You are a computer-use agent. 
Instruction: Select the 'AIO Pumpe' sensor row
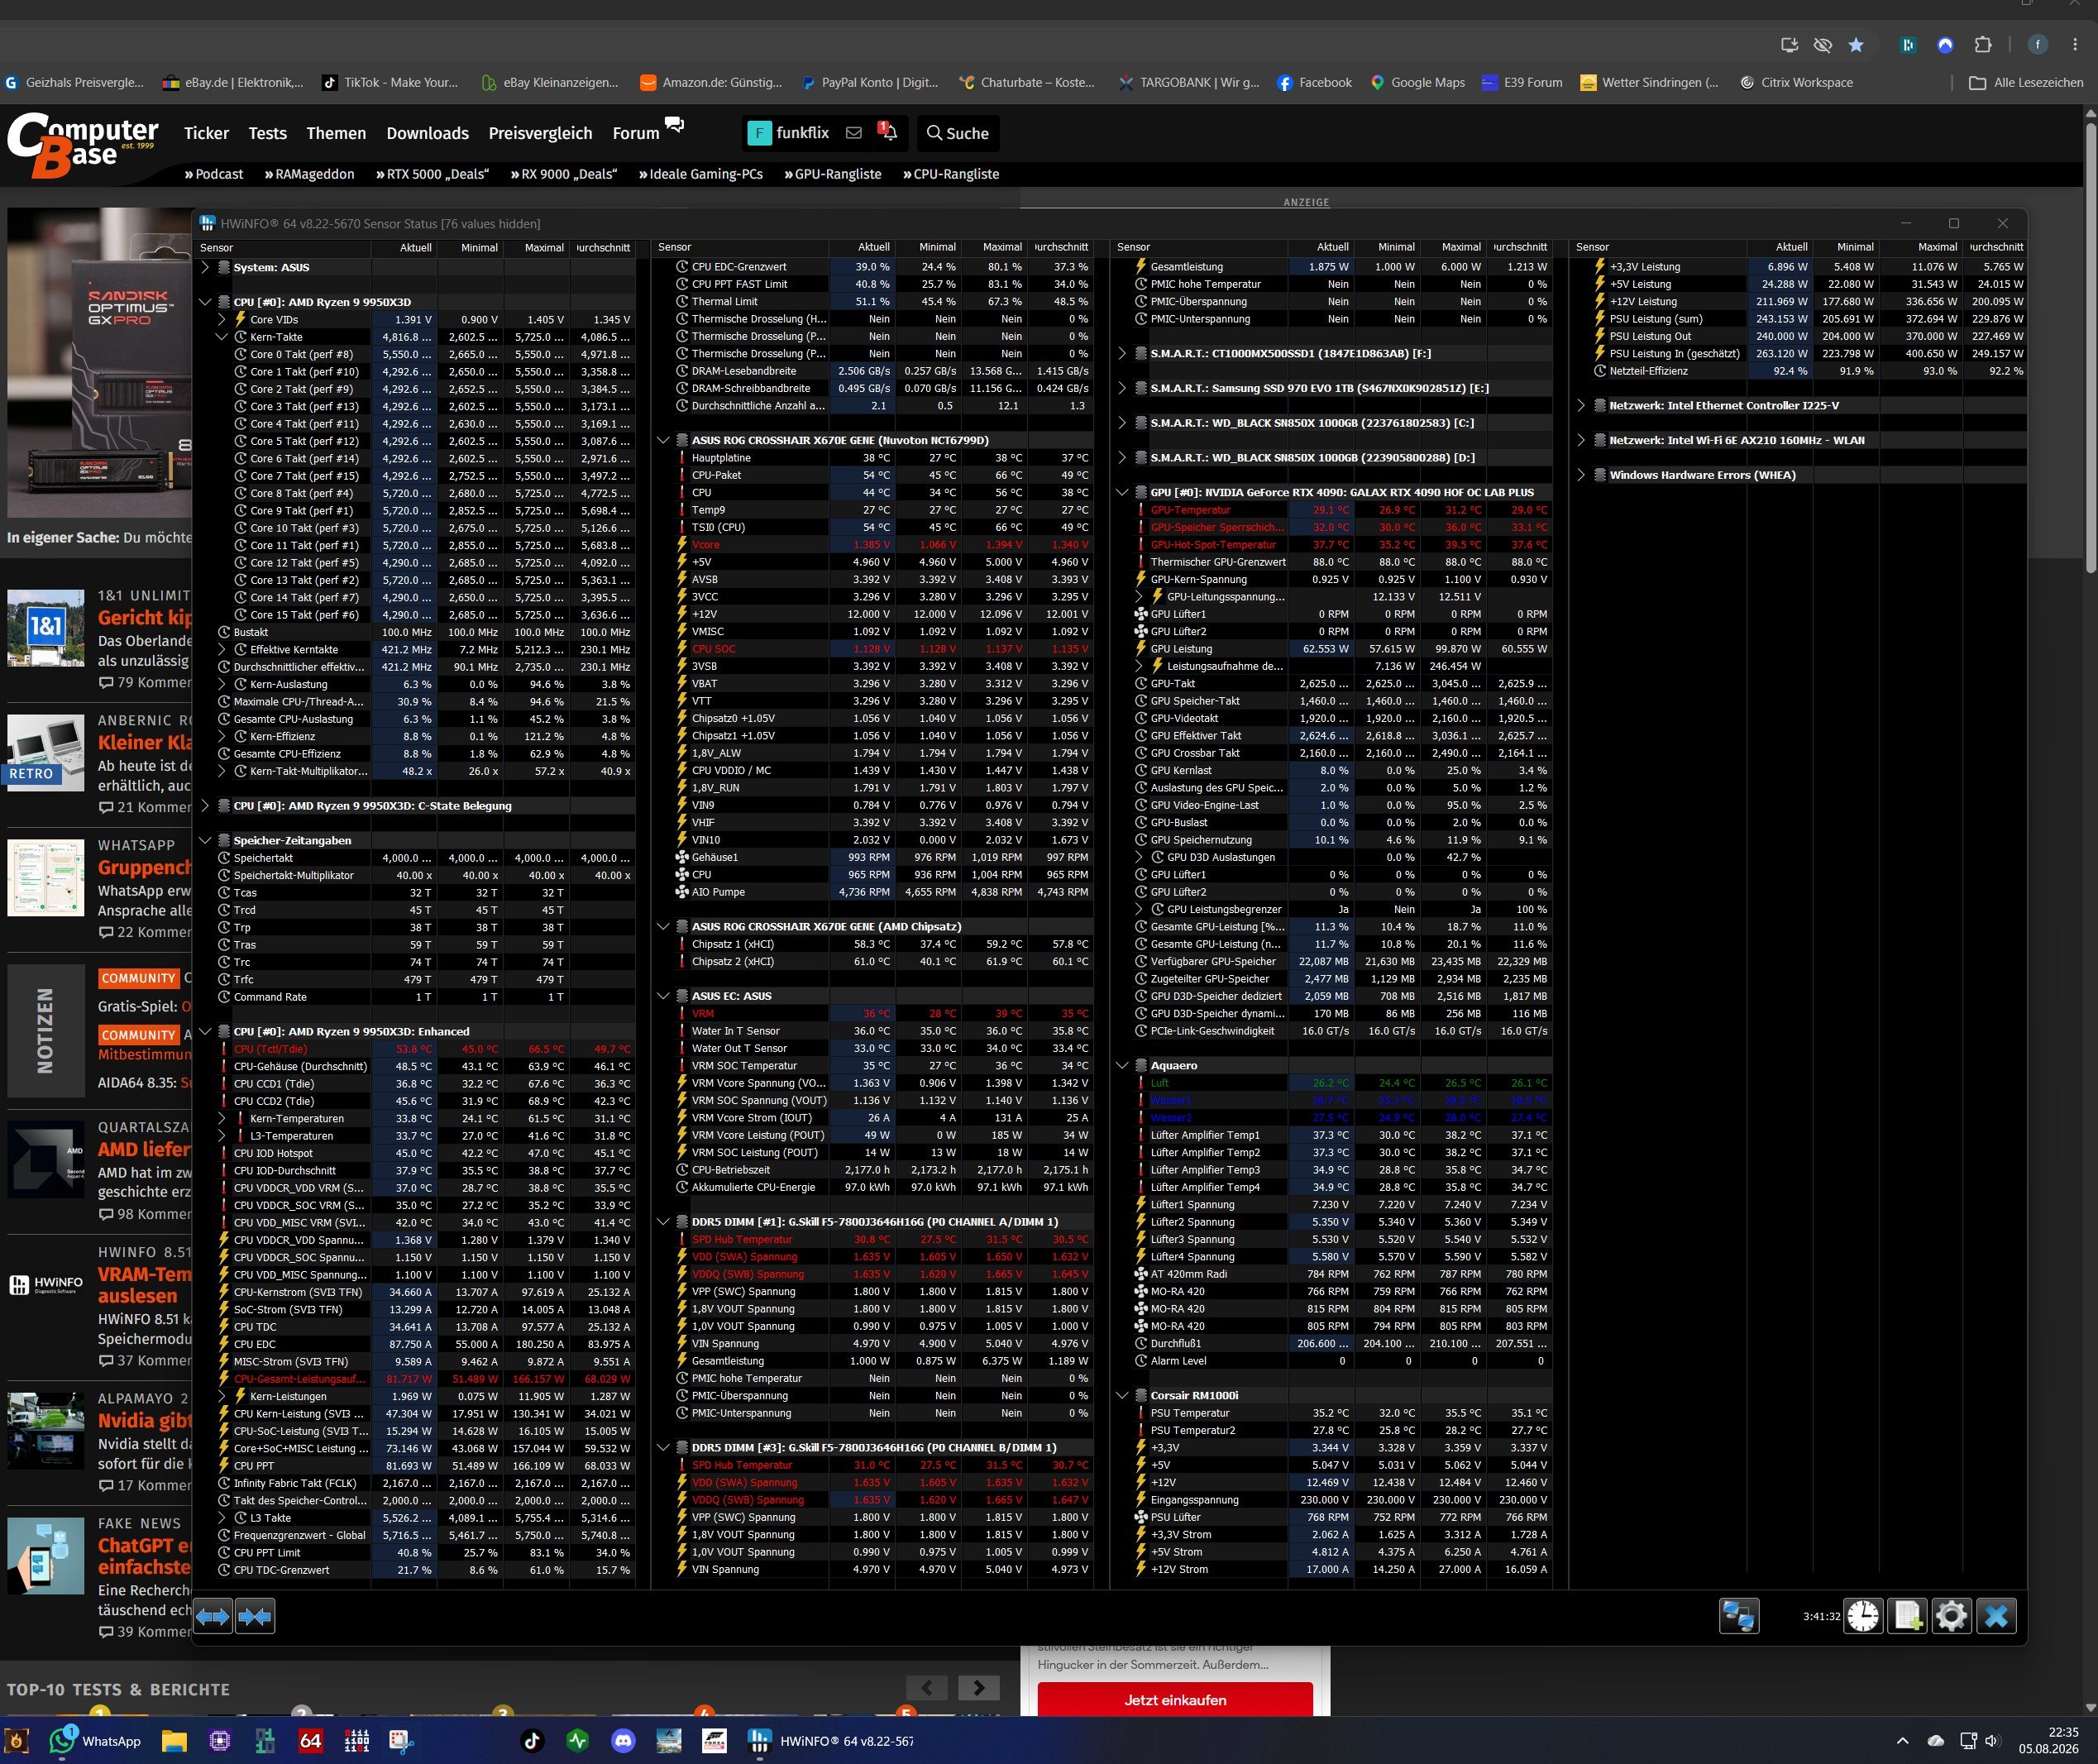pos(872,892)
